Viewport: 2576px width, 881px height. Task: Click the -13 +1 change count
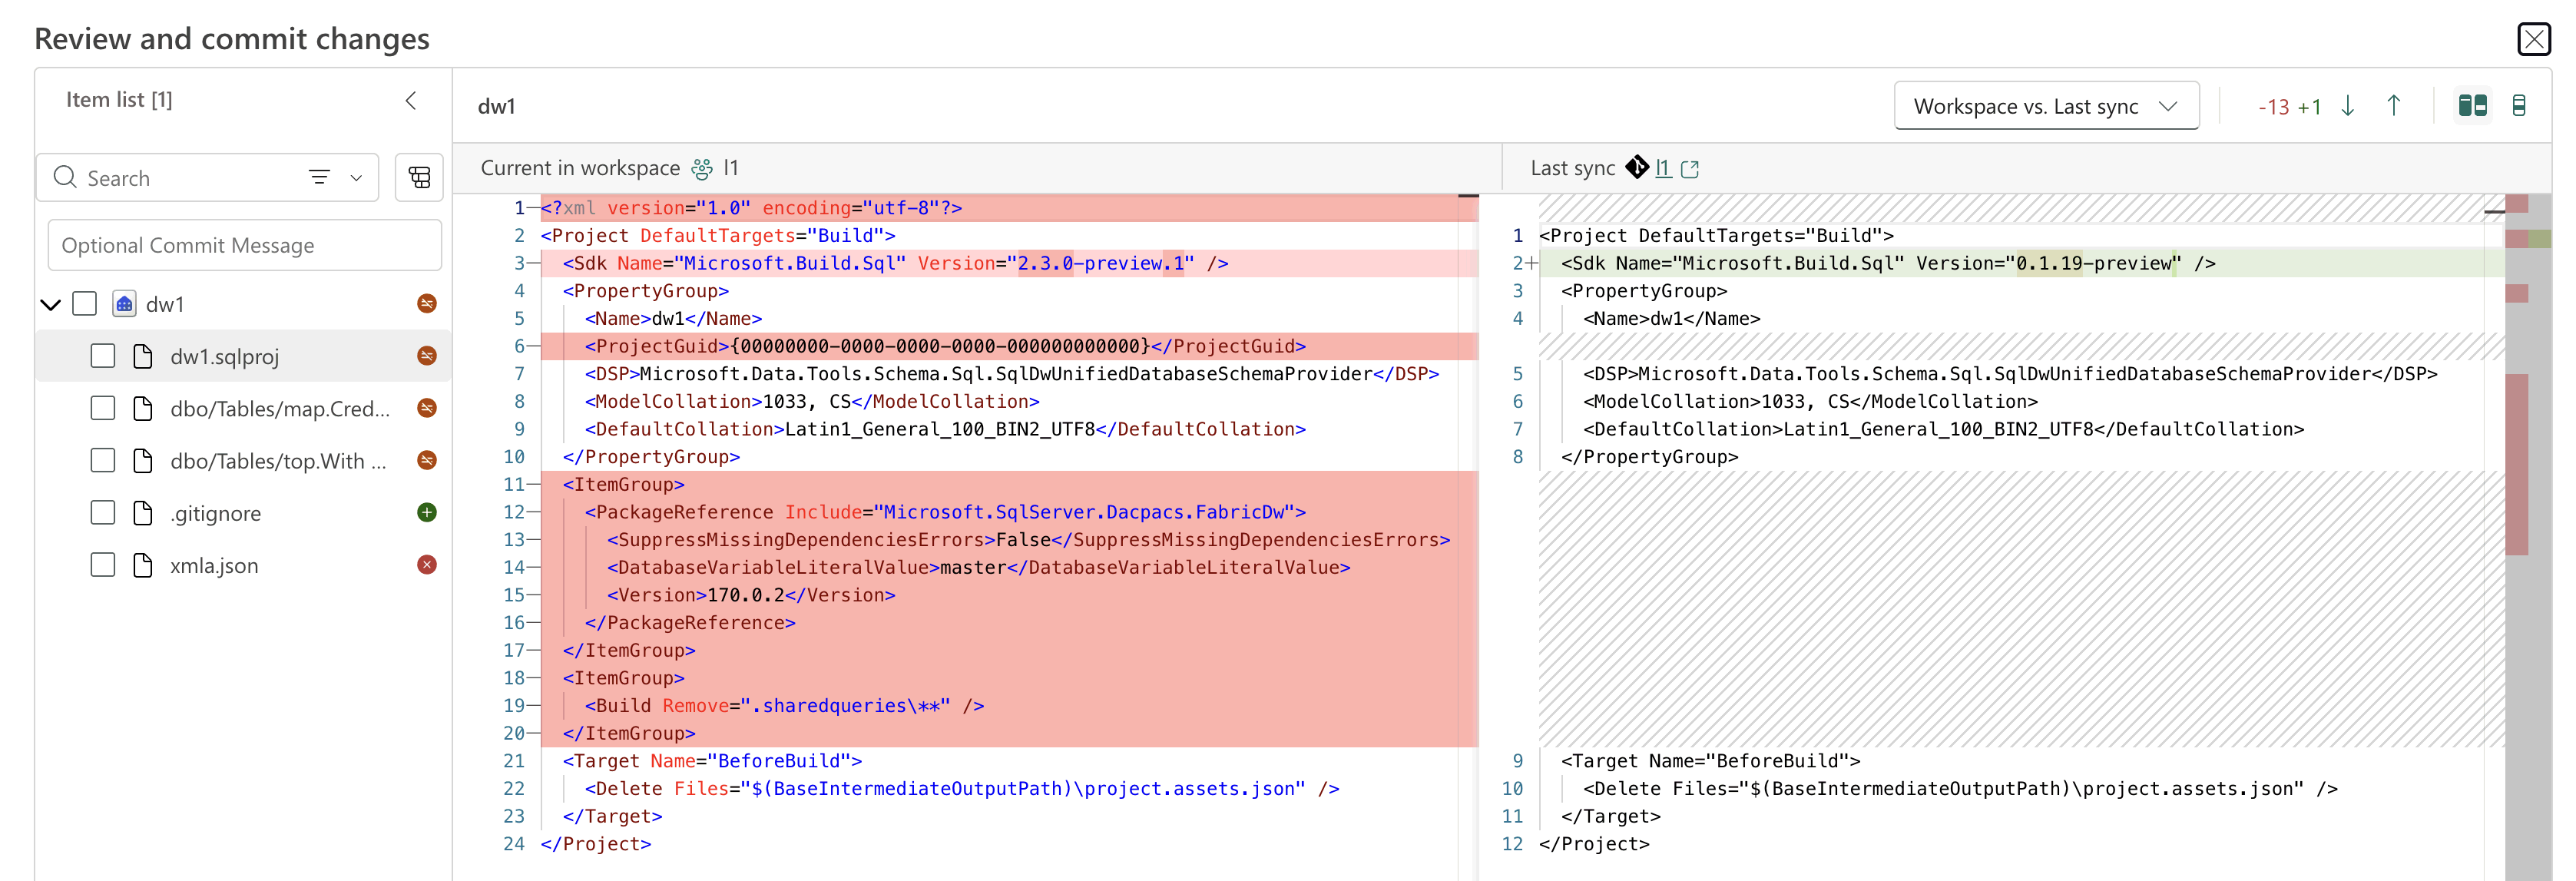coord(2289,107)
